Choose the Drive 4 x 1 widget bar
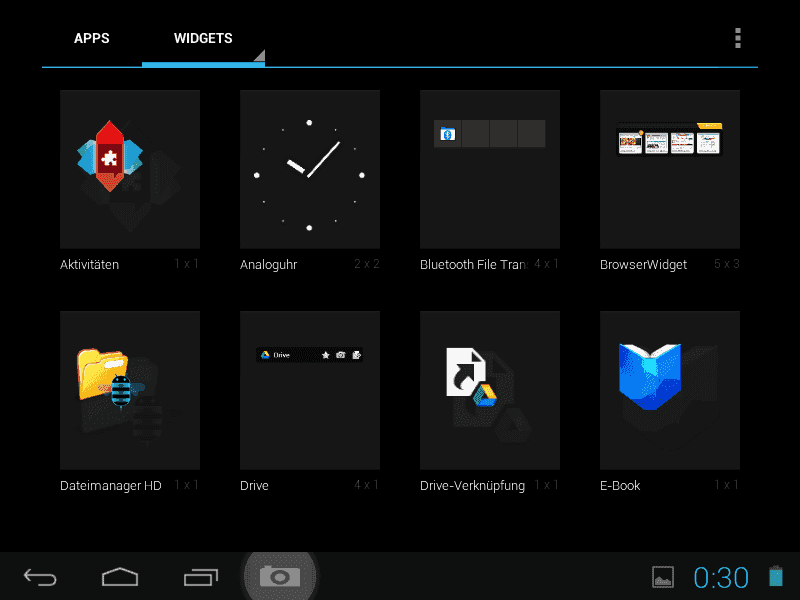The image size is (800, 600). tap(310, 355)
